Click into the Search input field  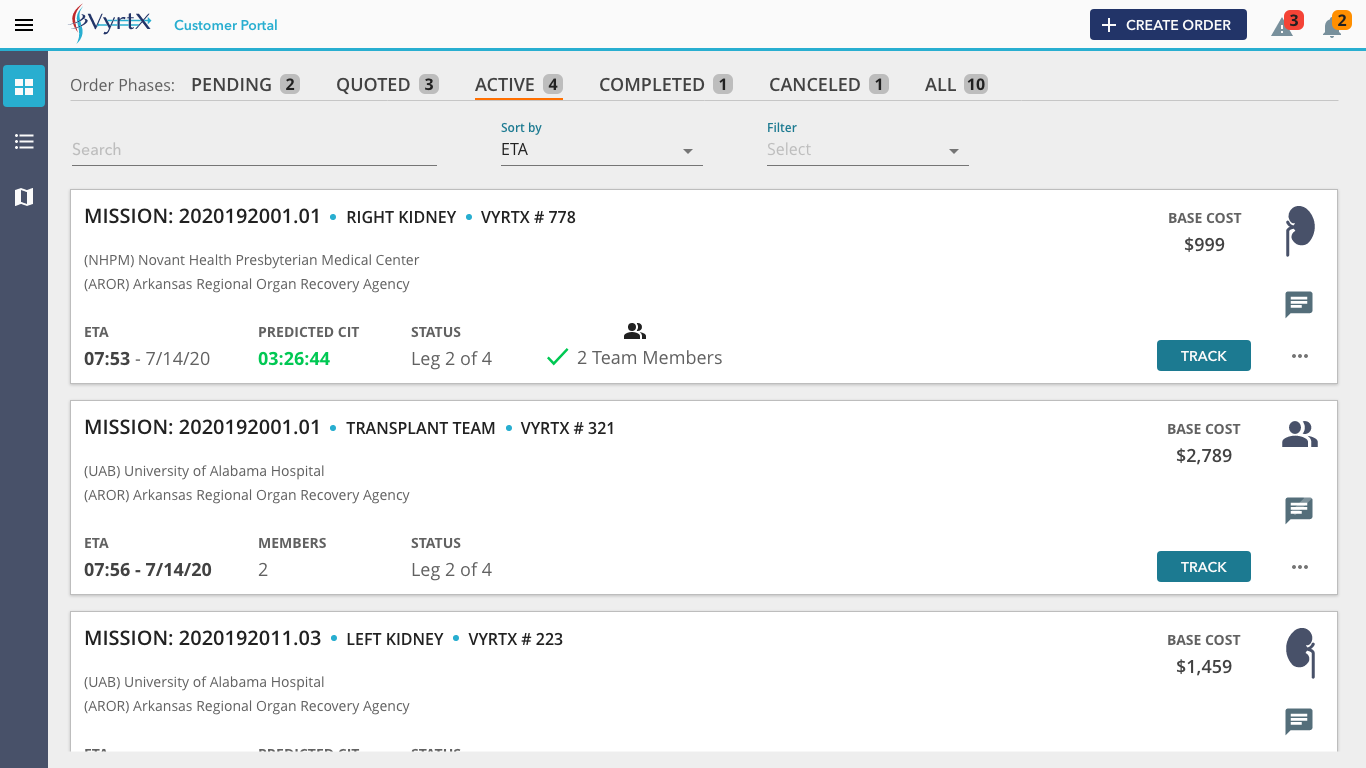254,150
